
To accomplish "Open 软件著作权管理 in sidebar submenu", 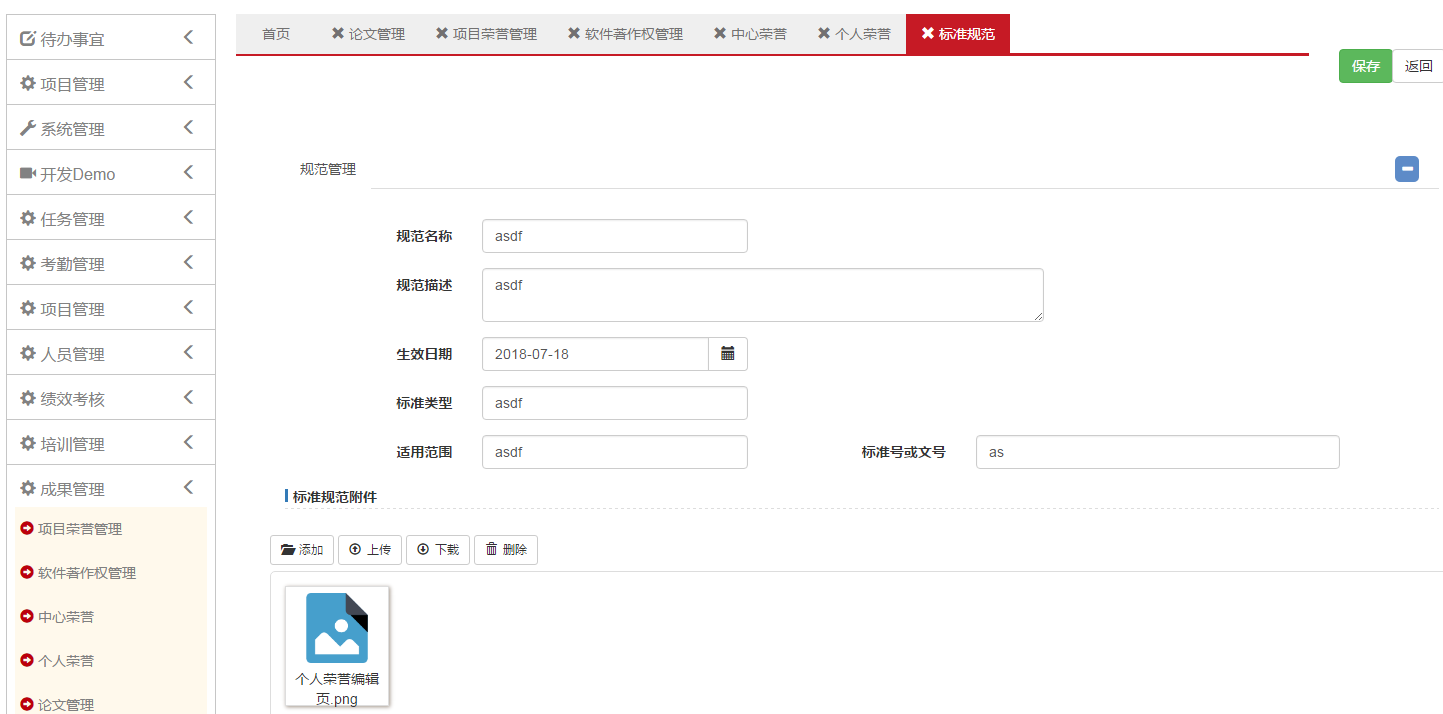I will pos(87,573).
